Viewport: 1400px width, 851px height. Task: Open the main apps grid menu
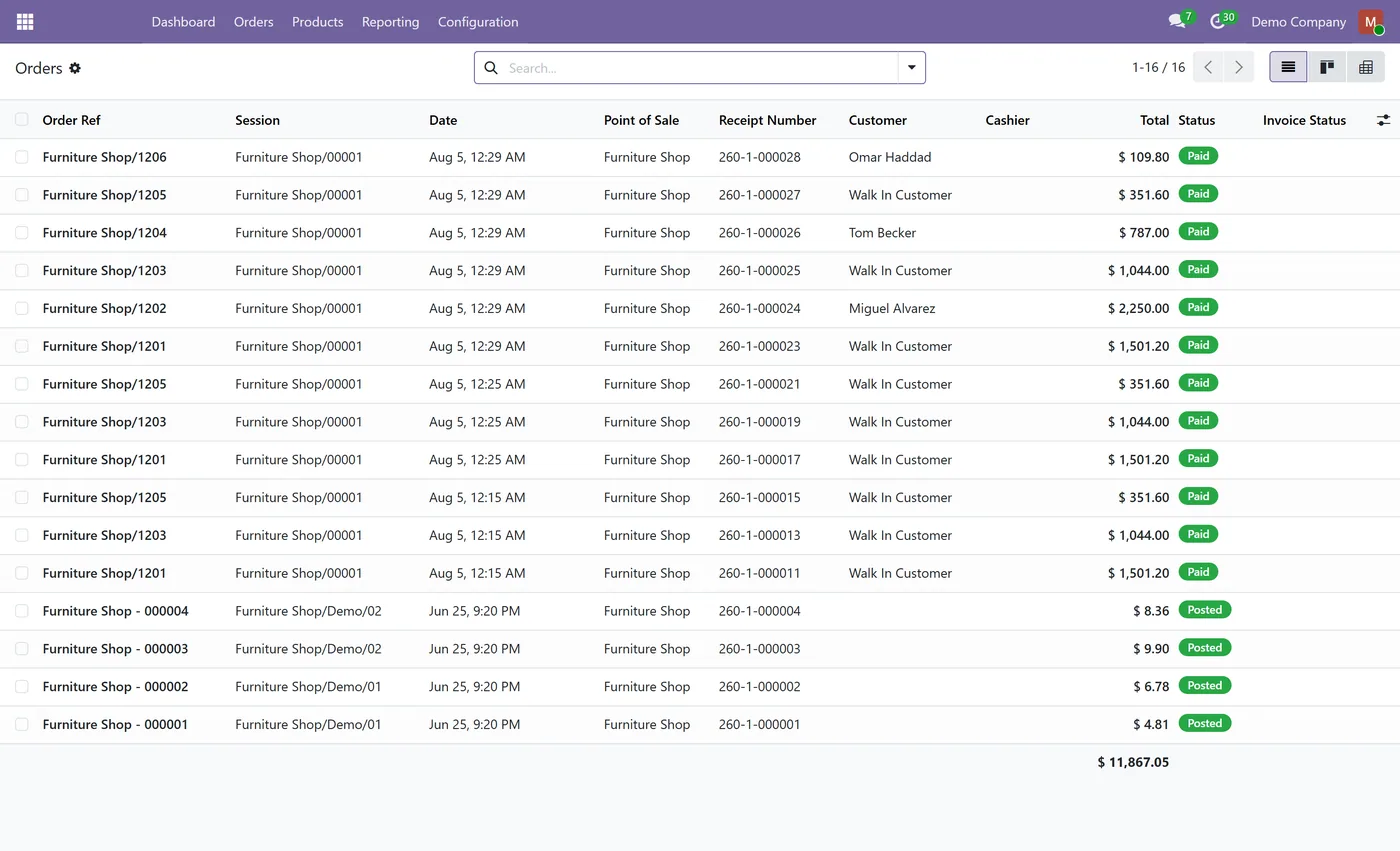point(25,21)
